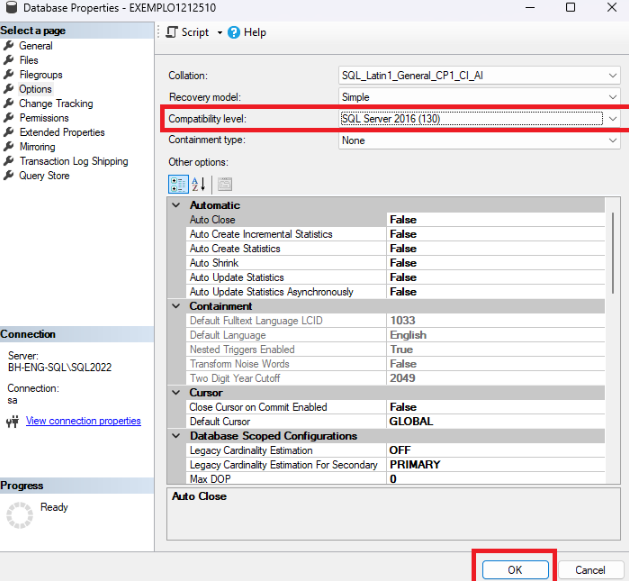Screen dimensions: 629x581
Task: Minimize the Database Properties window
Action: (x=530, y=7)
